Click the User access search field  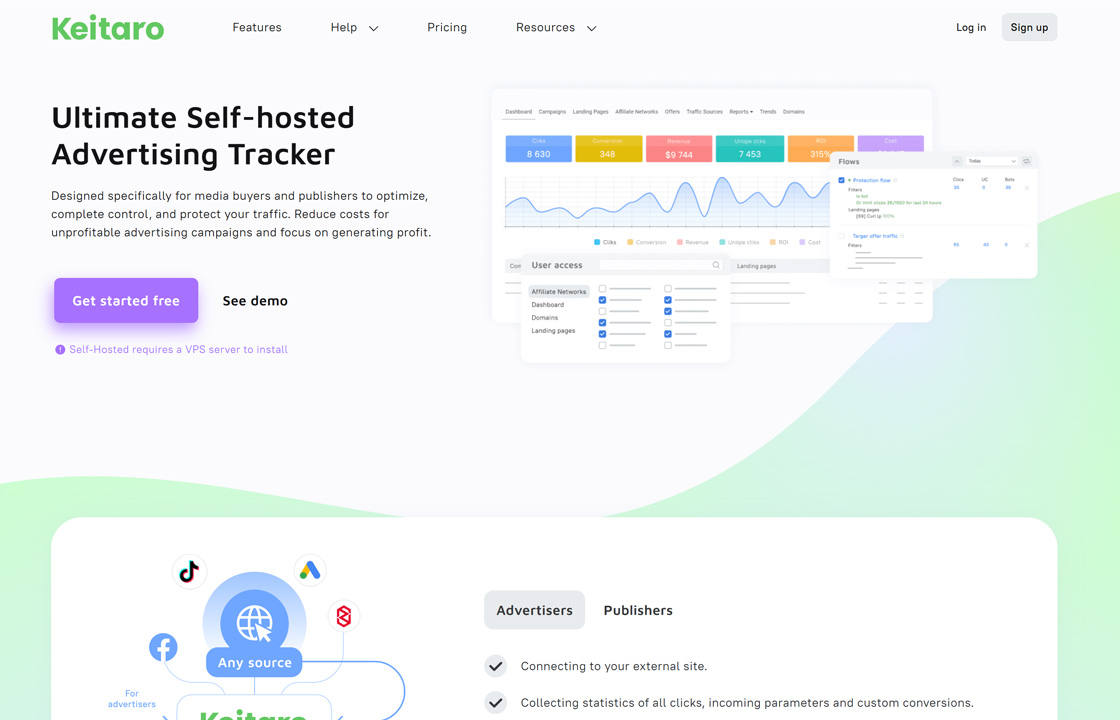point(661,265)
